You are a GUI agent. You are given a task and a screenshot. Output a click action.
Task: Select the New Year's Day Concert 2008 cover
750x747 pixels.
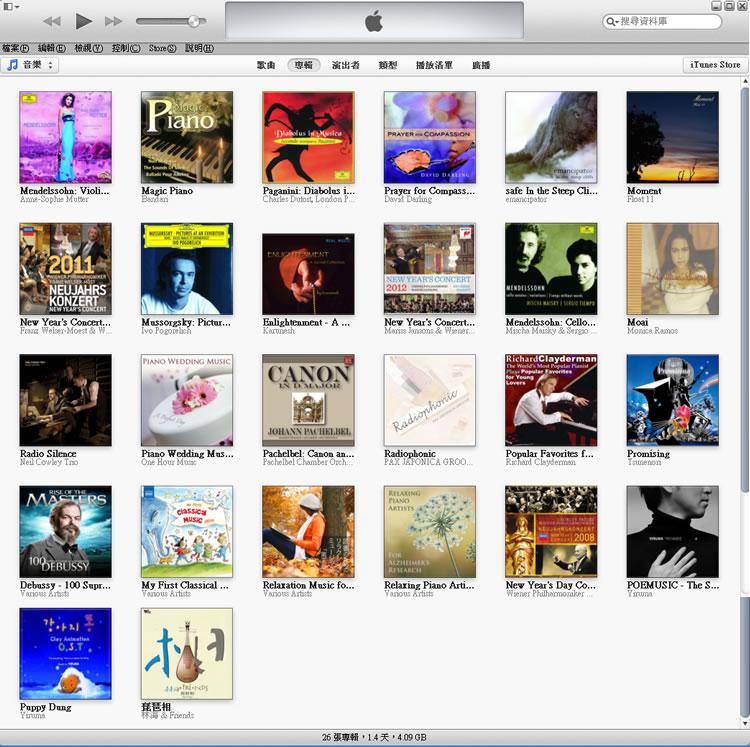(551, 532)
